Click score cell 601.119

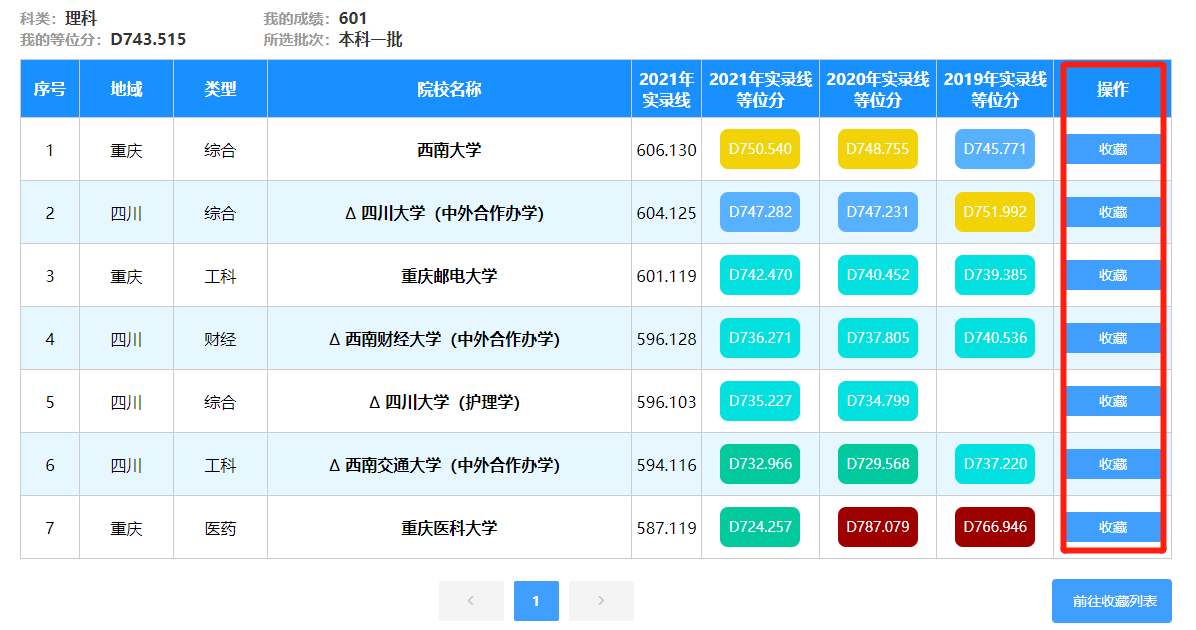coord(667,276)
